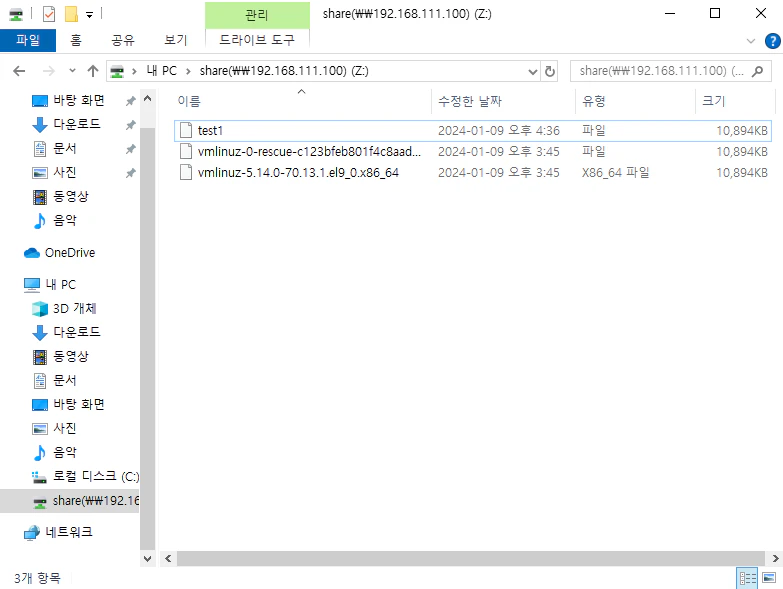Switch to the 공유 ribbon tab

tap(123, 40)
